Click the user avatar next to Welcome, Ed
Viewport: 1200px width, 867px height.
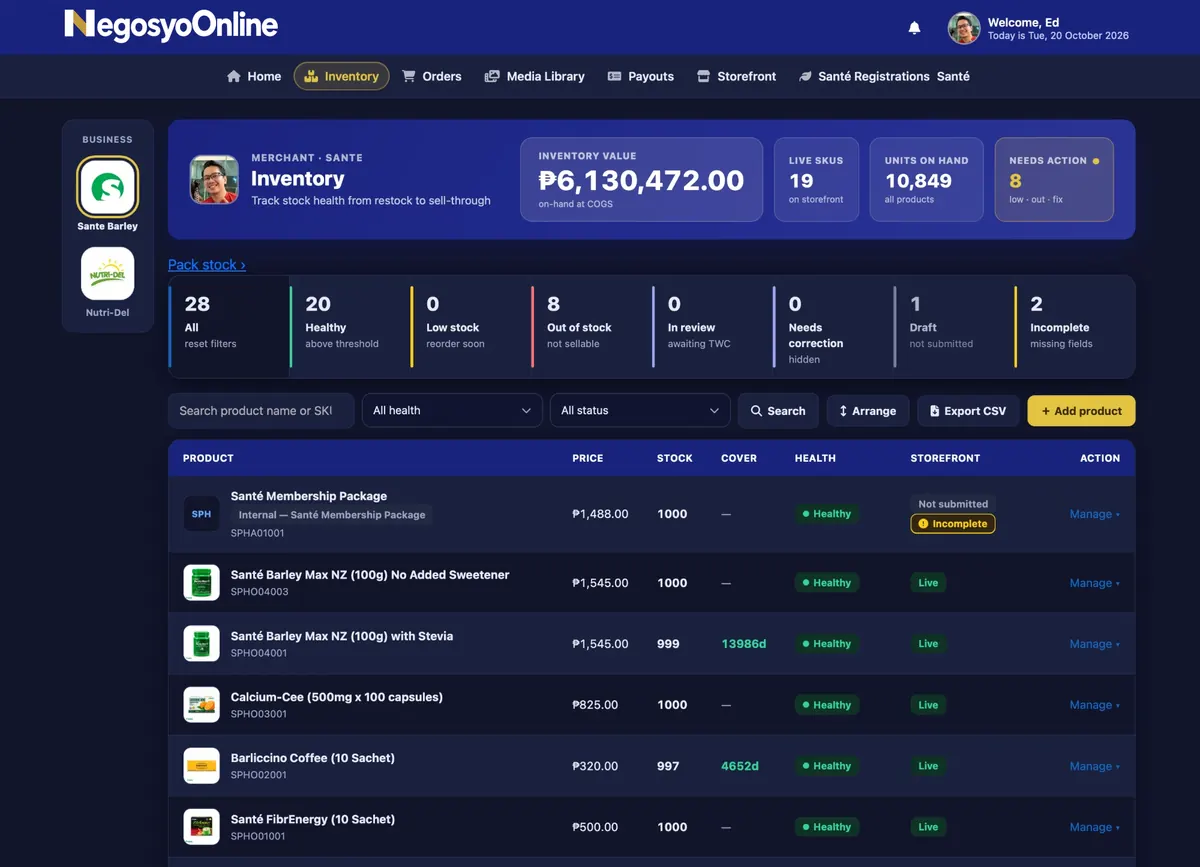[x=964, y=28]
